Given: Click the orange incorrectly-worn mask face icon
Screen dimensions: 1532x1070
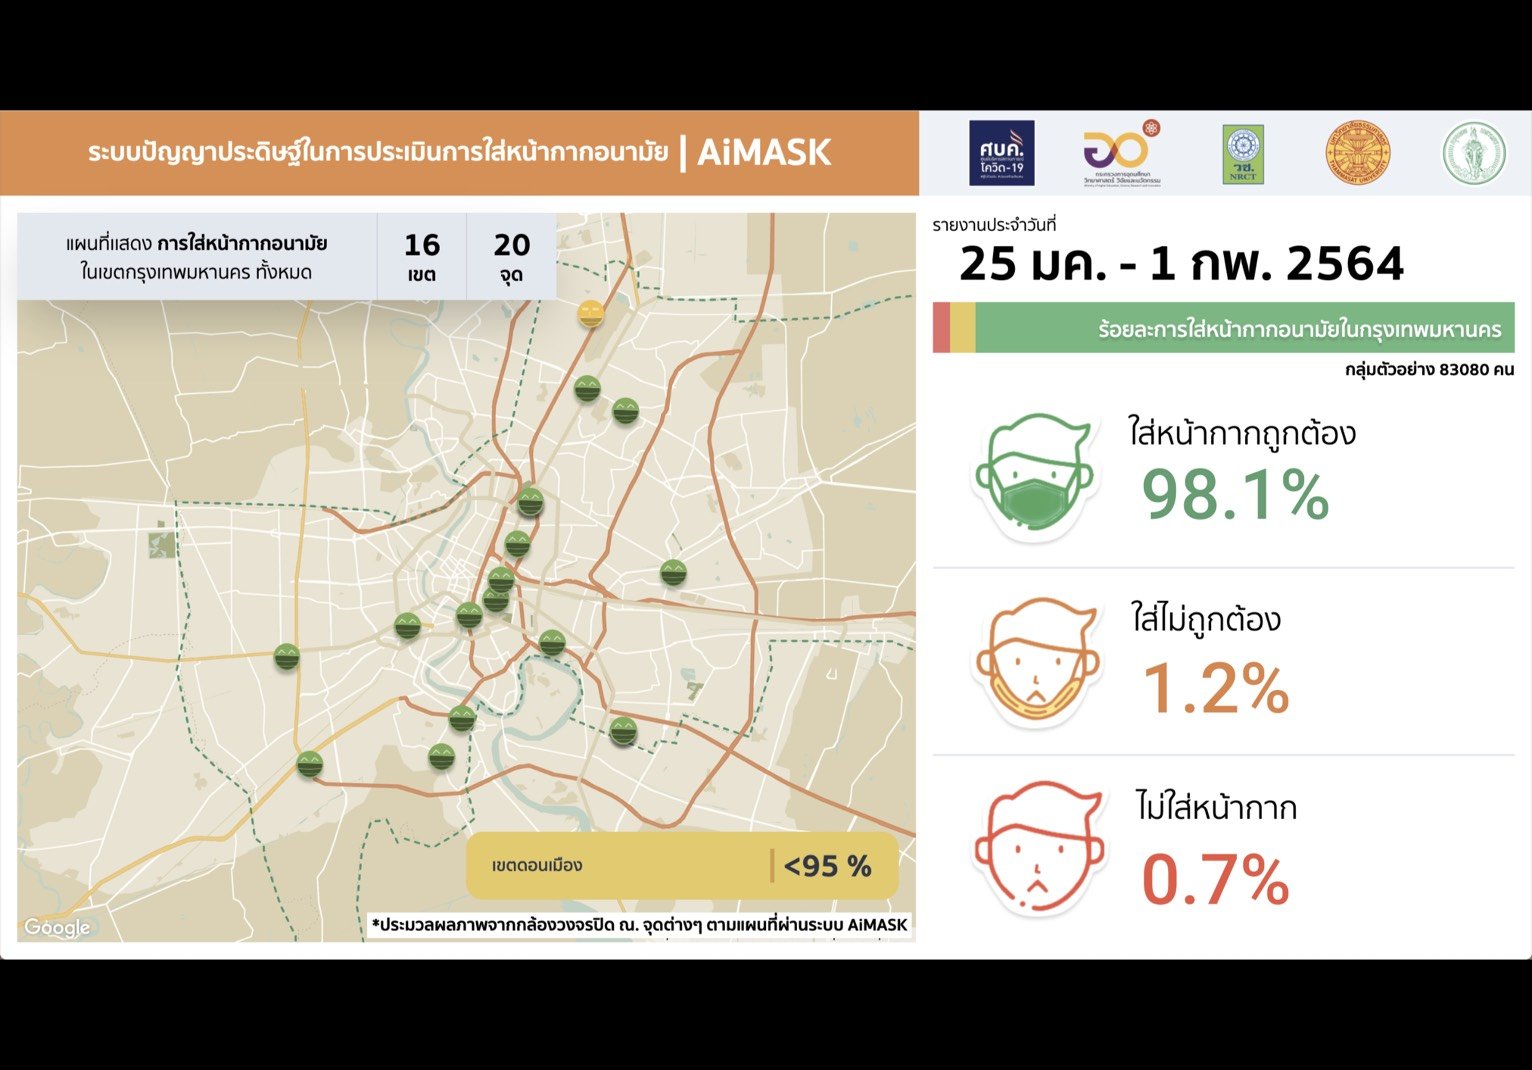Looking at the screenshot, I should (1036, 663).
